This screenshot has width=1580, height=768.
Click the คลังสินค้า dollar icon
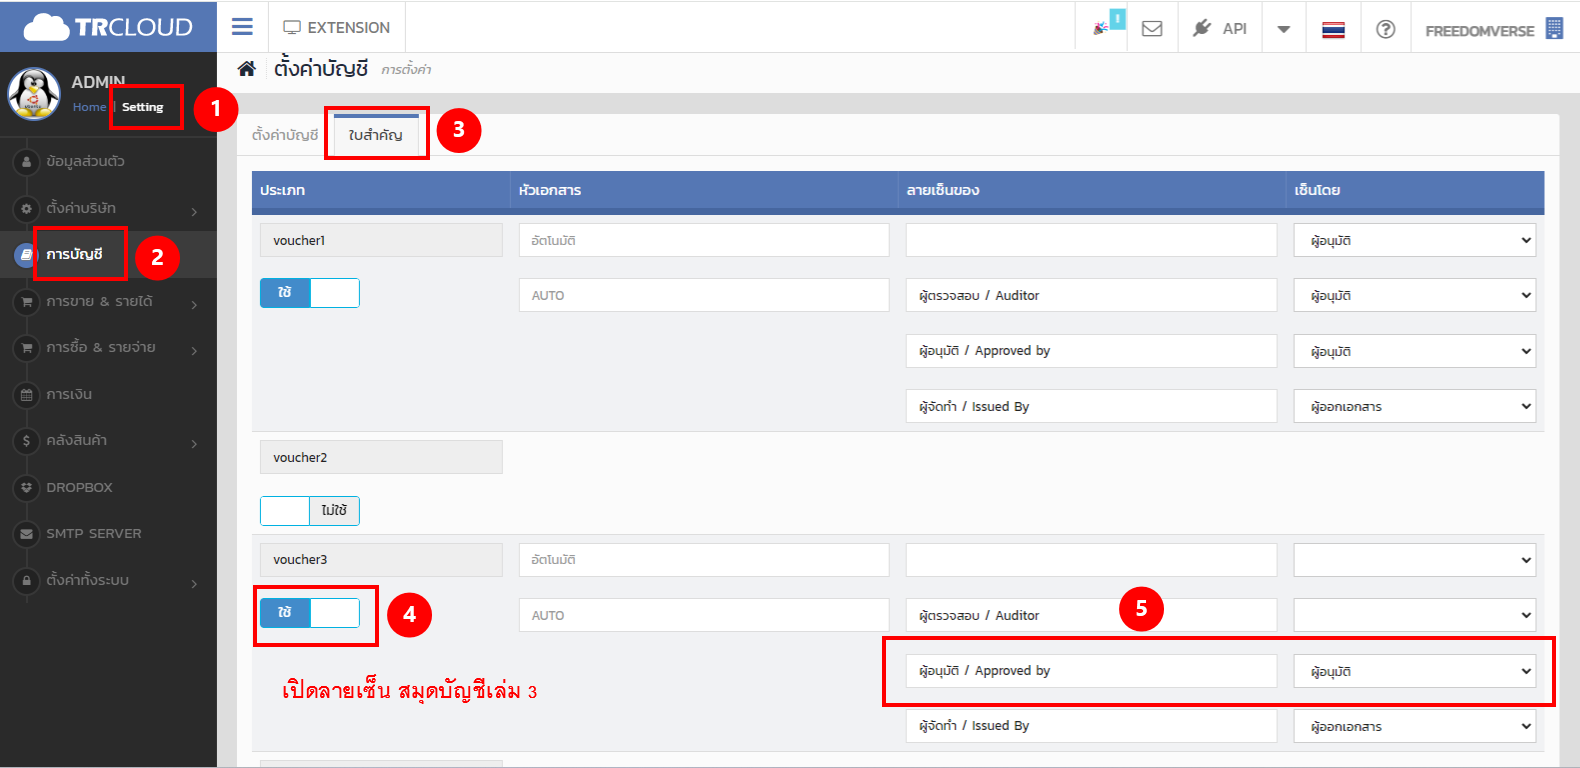(26, 440)
